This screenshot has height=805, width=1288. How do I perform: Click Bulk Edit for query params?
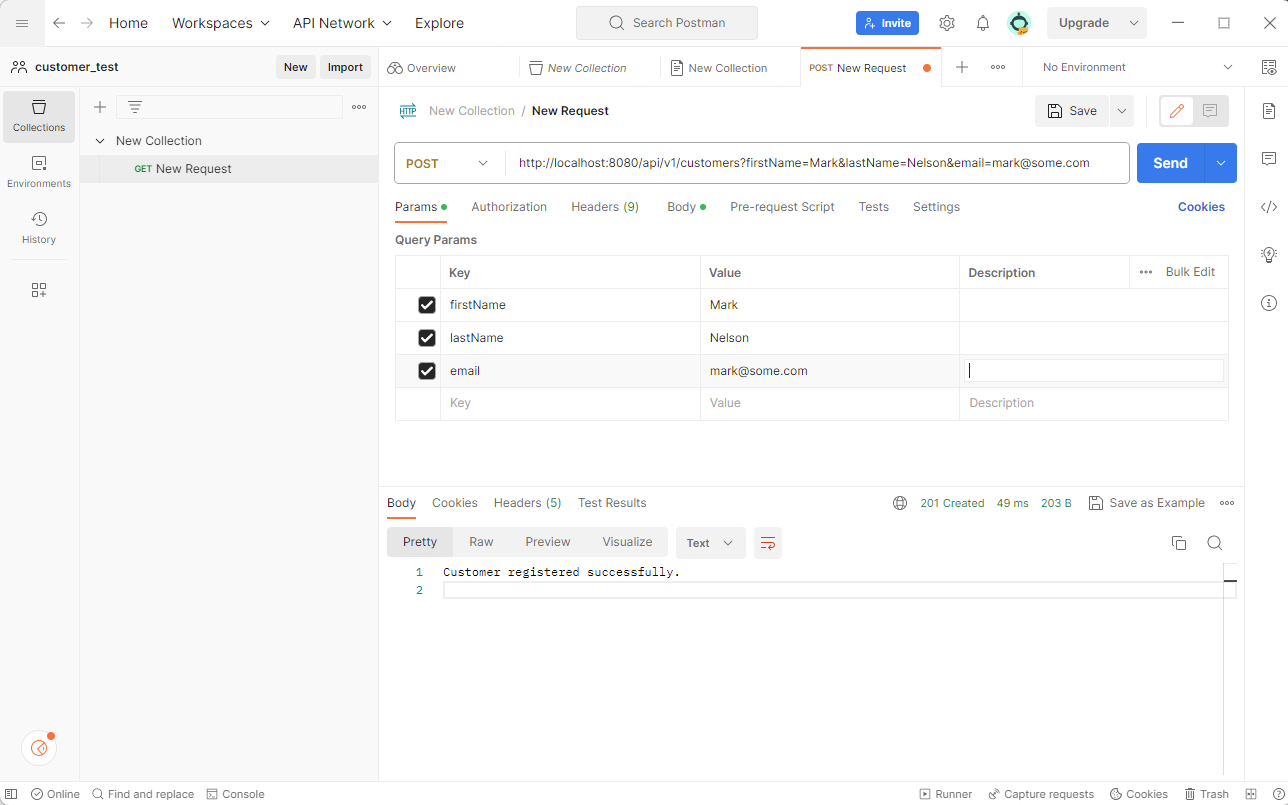1190,272
